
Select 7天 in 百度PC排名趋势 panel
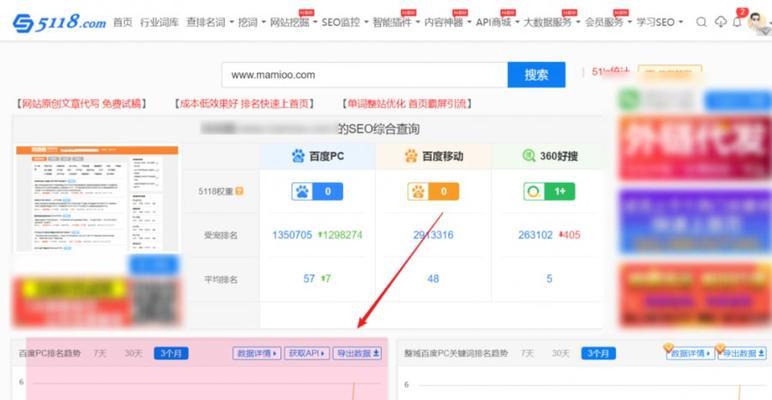pos(100,353)
